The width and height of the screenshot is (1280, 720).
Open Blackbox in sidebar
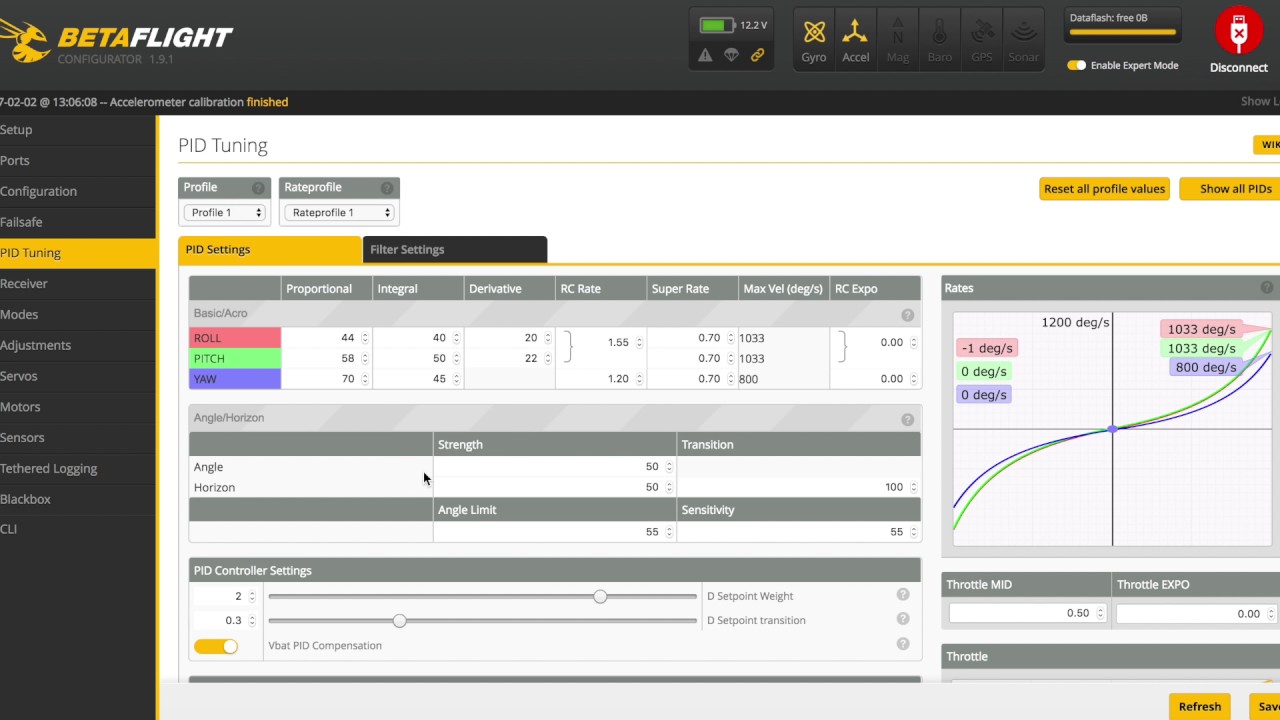[78, 499]
